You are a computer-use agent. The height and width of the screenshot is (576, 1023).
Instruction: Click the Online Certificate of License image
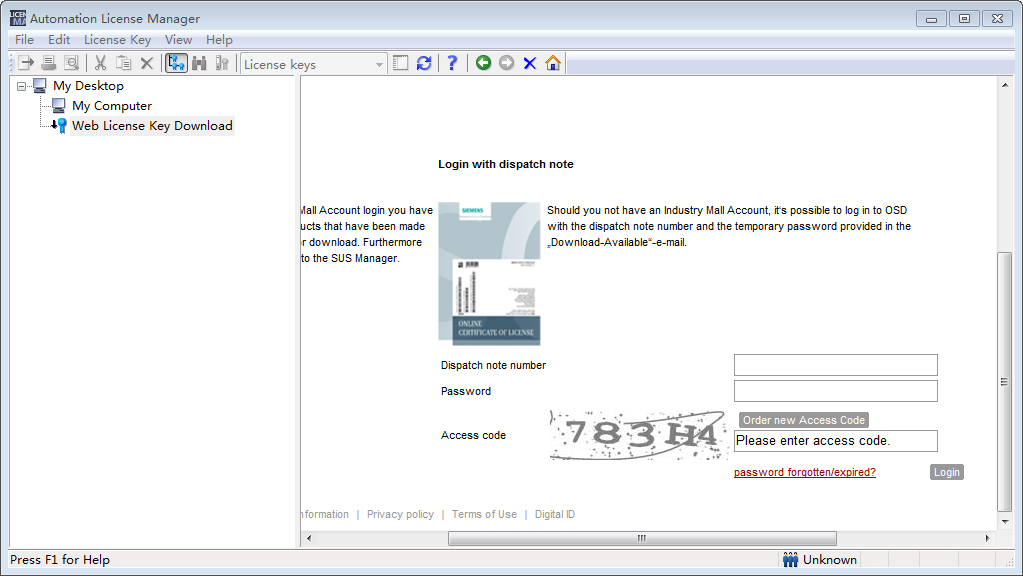point(489,274)
